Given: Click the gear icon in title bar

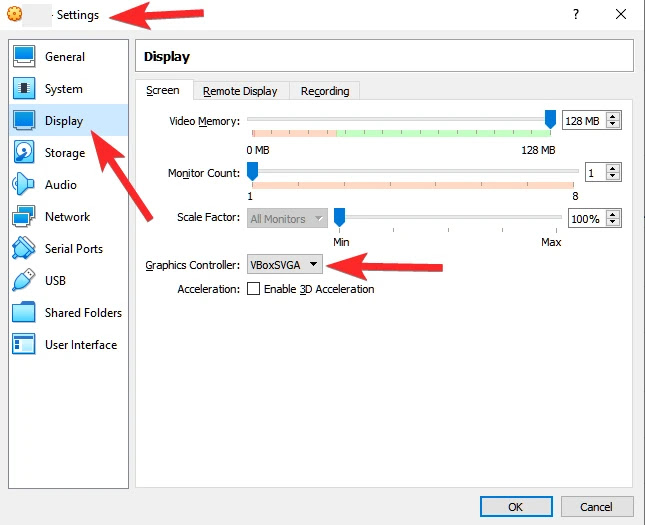Looking at the screenshot, I should pos(14,14).
